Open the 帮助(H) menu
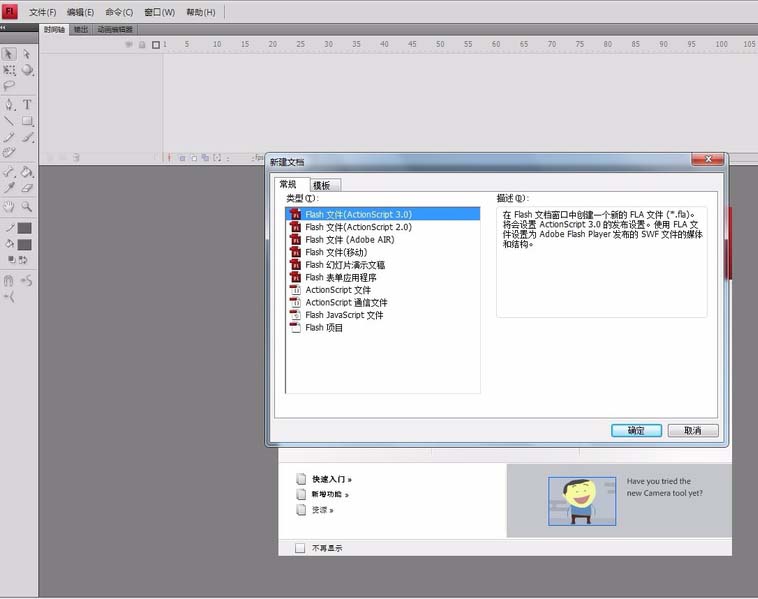Viewport: 758px width, 599px height. (x=201, y=12)
